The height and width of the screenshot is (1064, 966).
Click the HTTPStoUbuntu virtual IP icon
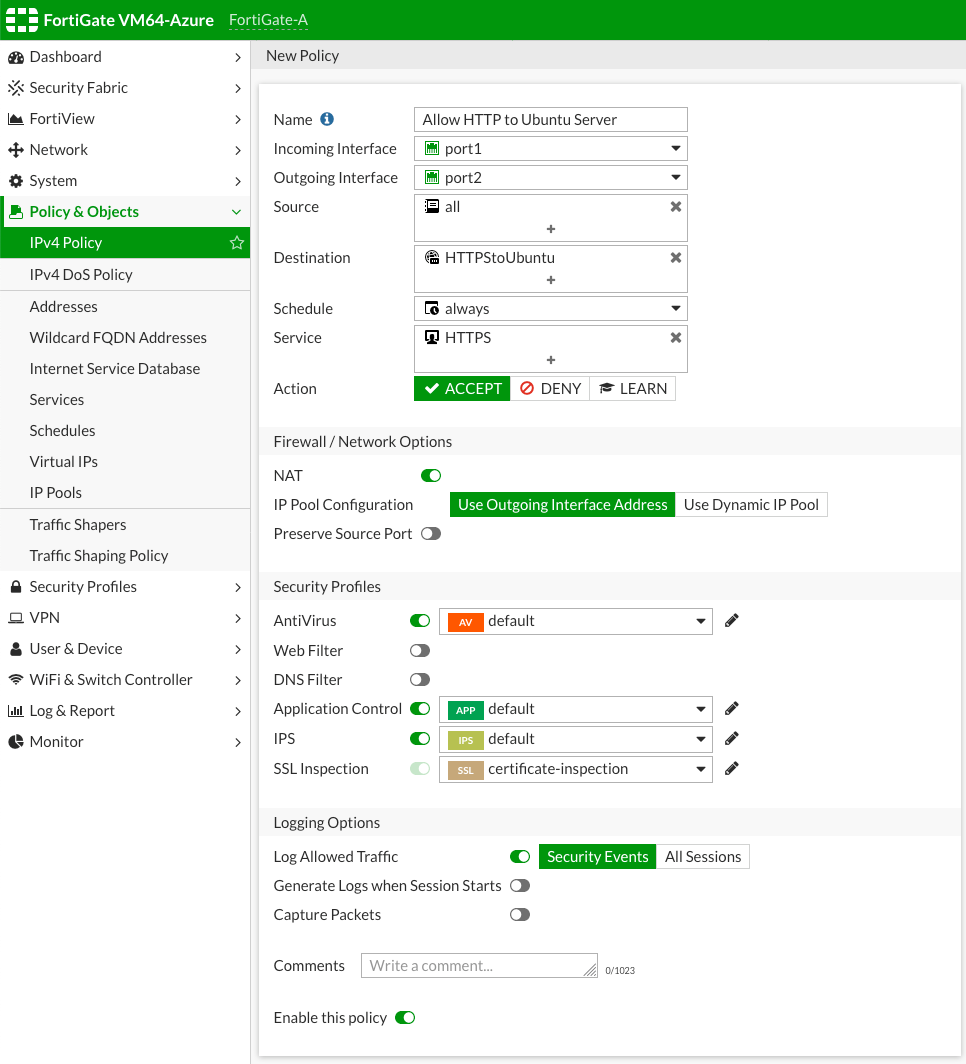[431, 258]
